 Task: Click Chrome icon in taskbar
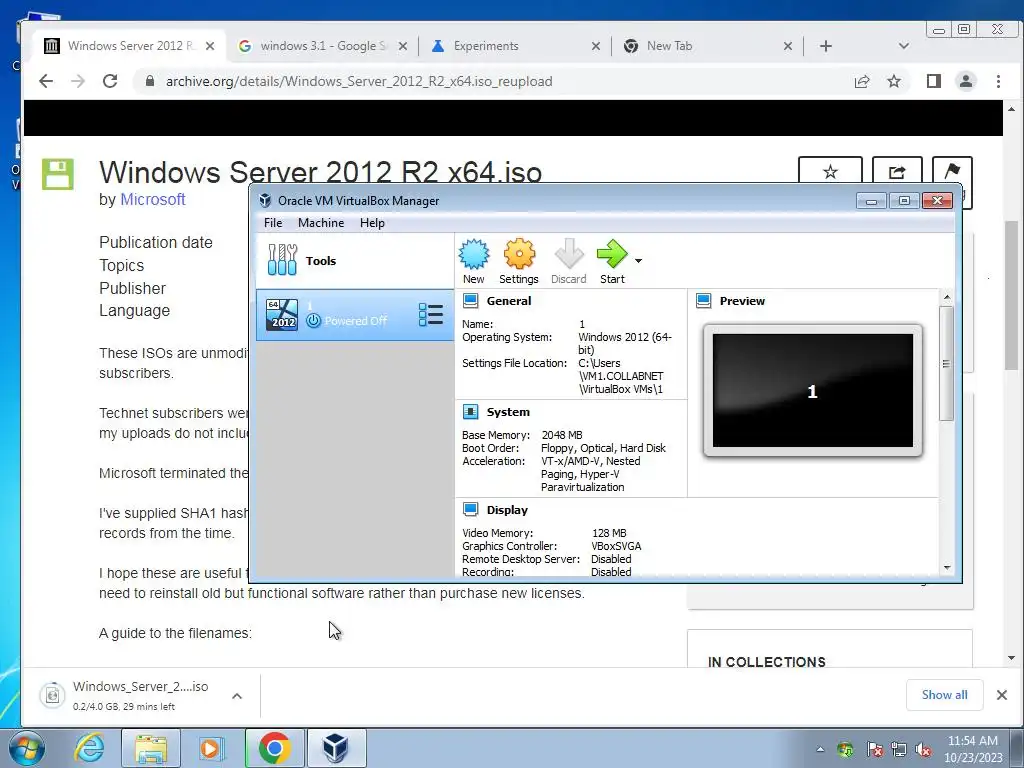coord(274,748)
